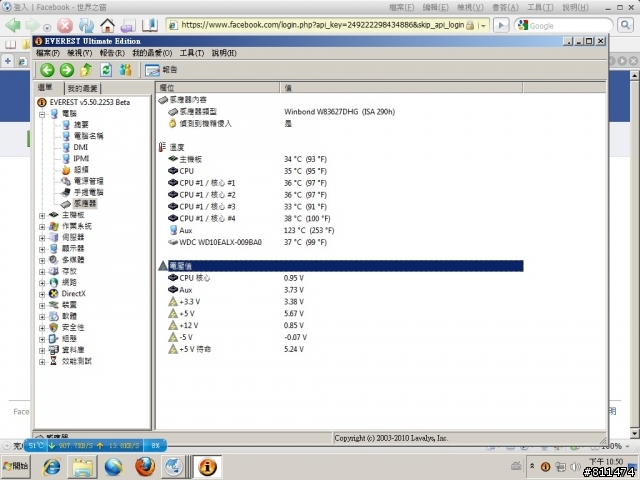Expand the 顯示器 tree node
The width and height of the screenshot is (640, 480).
coord(42,249)
